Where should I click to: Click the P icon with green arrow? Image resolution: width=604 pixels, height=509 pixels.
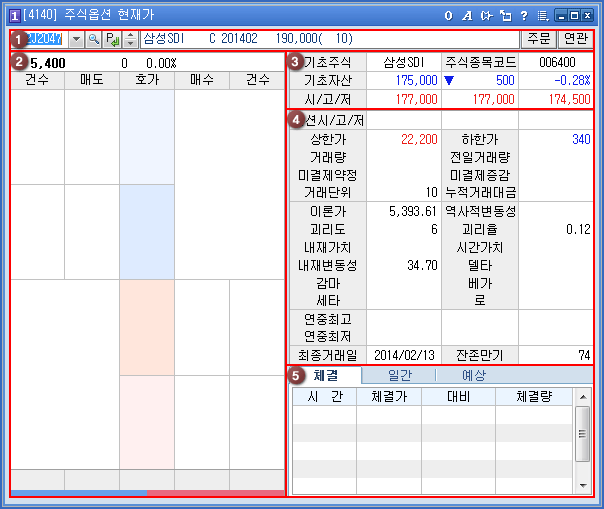(111, 39)
